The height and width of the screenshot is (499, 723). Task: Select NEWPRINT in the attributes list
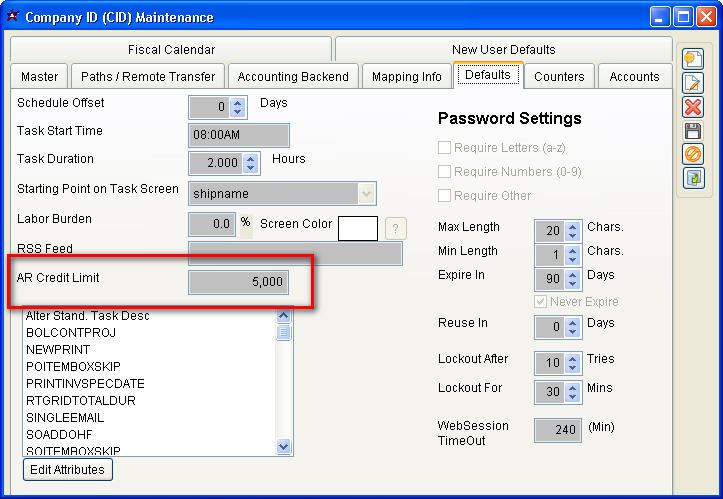coord(58,350)
